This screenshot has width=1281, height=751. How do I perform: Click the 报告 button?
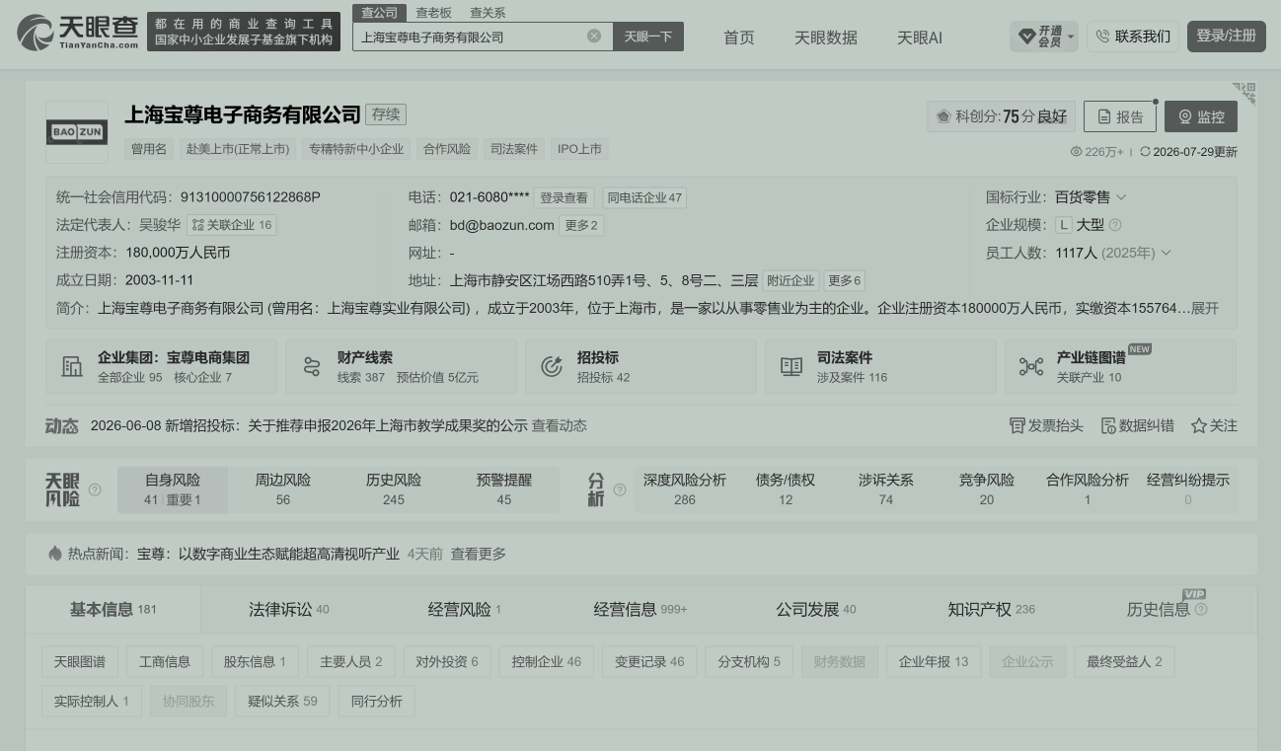(x=1120, y=117)
